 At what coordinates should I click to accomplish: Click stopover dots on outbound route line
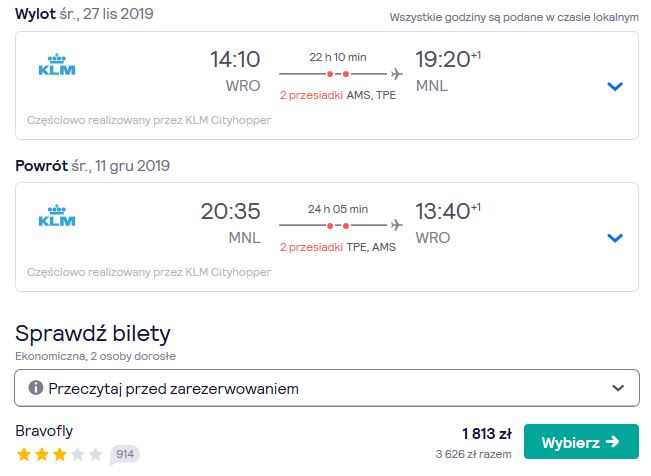(x=338, y=74)
